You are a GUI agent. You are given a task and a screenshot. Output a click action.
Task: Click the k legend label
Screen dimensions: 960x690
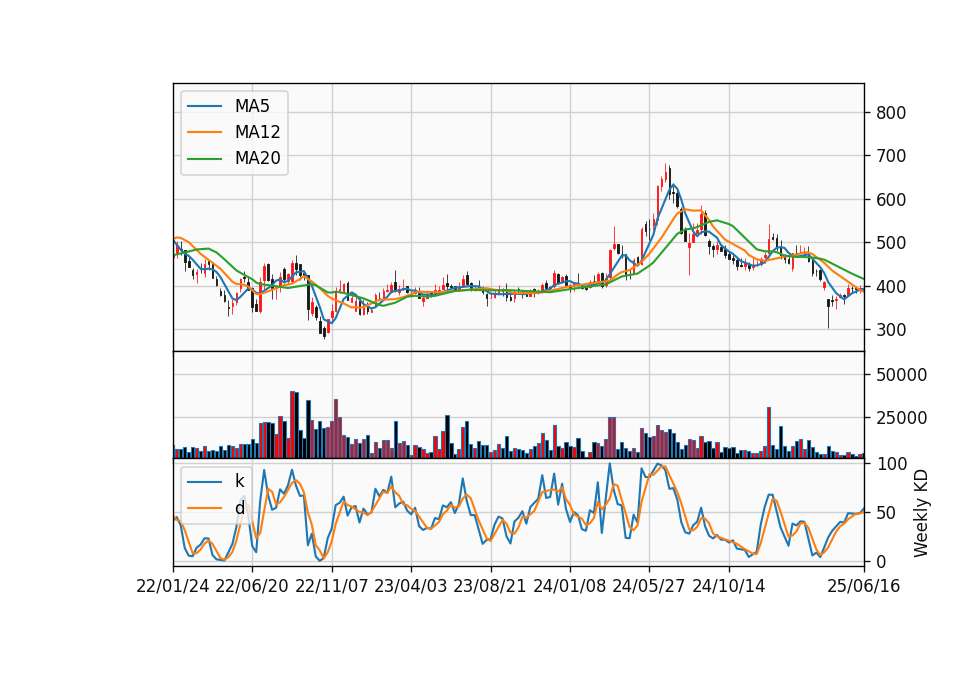pyautogui.click(x=239, y=481)
